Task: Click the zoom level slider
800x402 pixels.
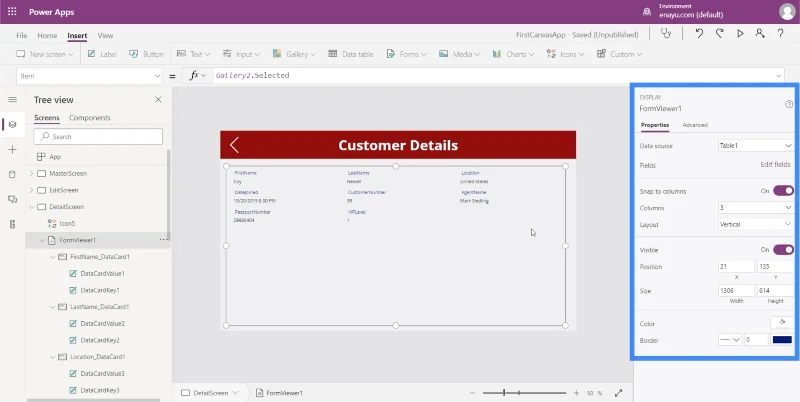Action: [524, 393]
